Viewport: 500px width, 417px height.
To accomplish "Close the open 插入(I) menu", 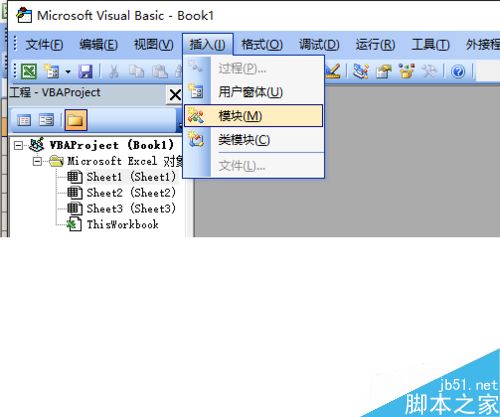I will 207,44.
